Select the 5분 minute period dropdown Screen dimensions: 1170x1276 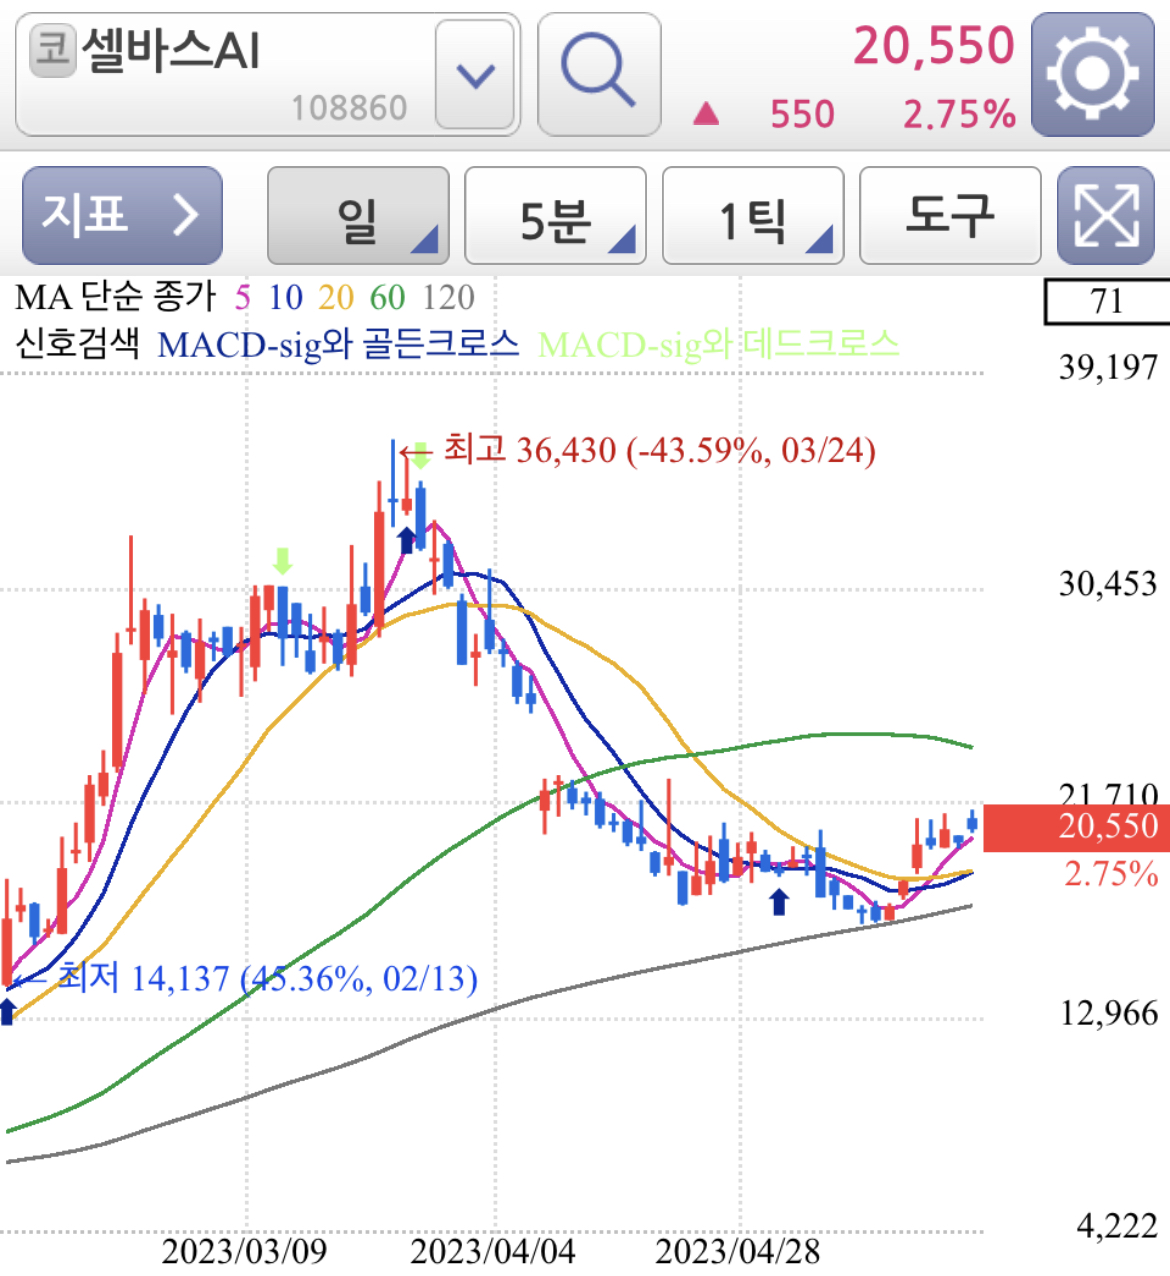tap(555, 215)
